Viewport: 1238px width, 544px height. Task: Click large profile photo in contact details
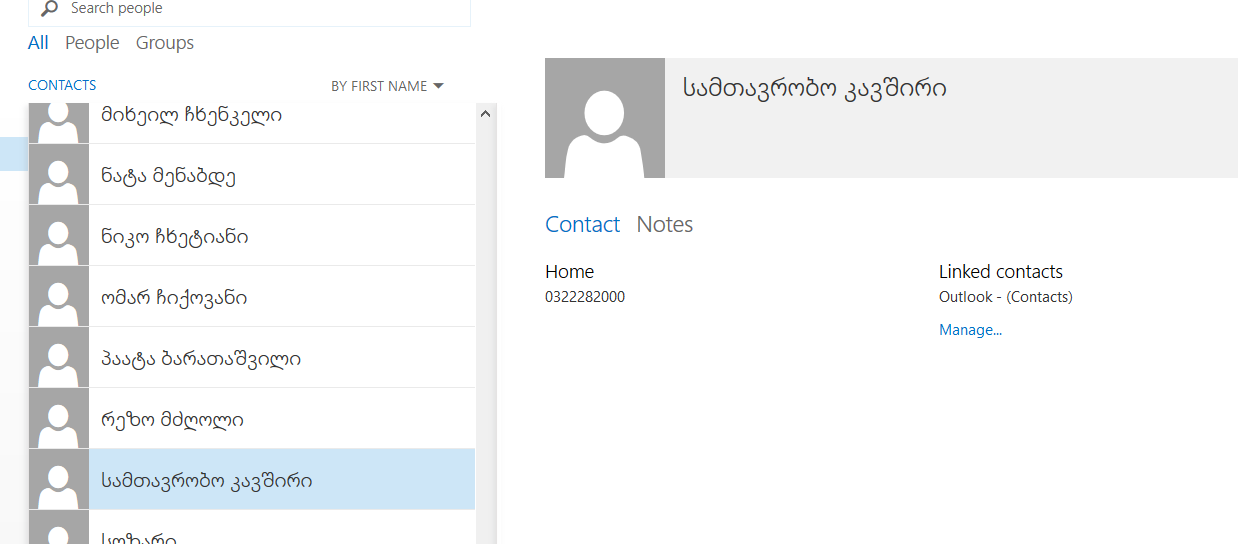pos(605,118)
